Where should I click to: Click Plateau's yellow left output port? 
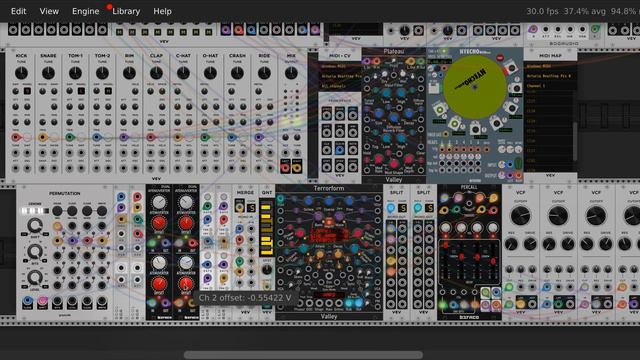click(411, 62)
